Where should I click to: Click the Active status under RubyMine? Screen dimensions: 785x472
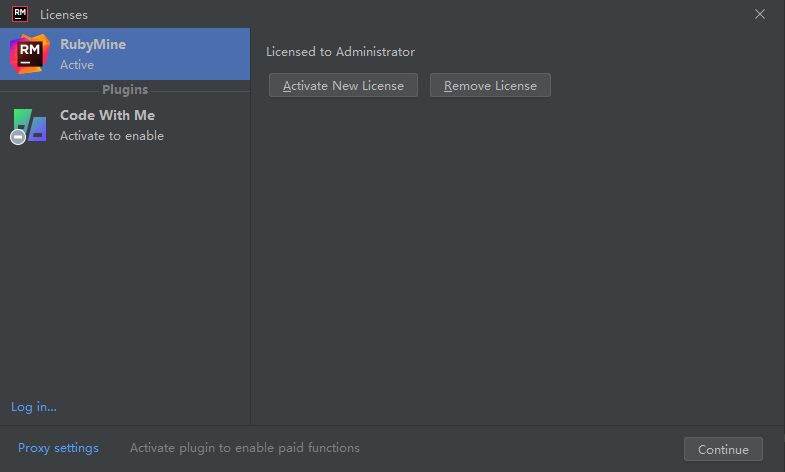pyautogui.click(x=77, y=65)
